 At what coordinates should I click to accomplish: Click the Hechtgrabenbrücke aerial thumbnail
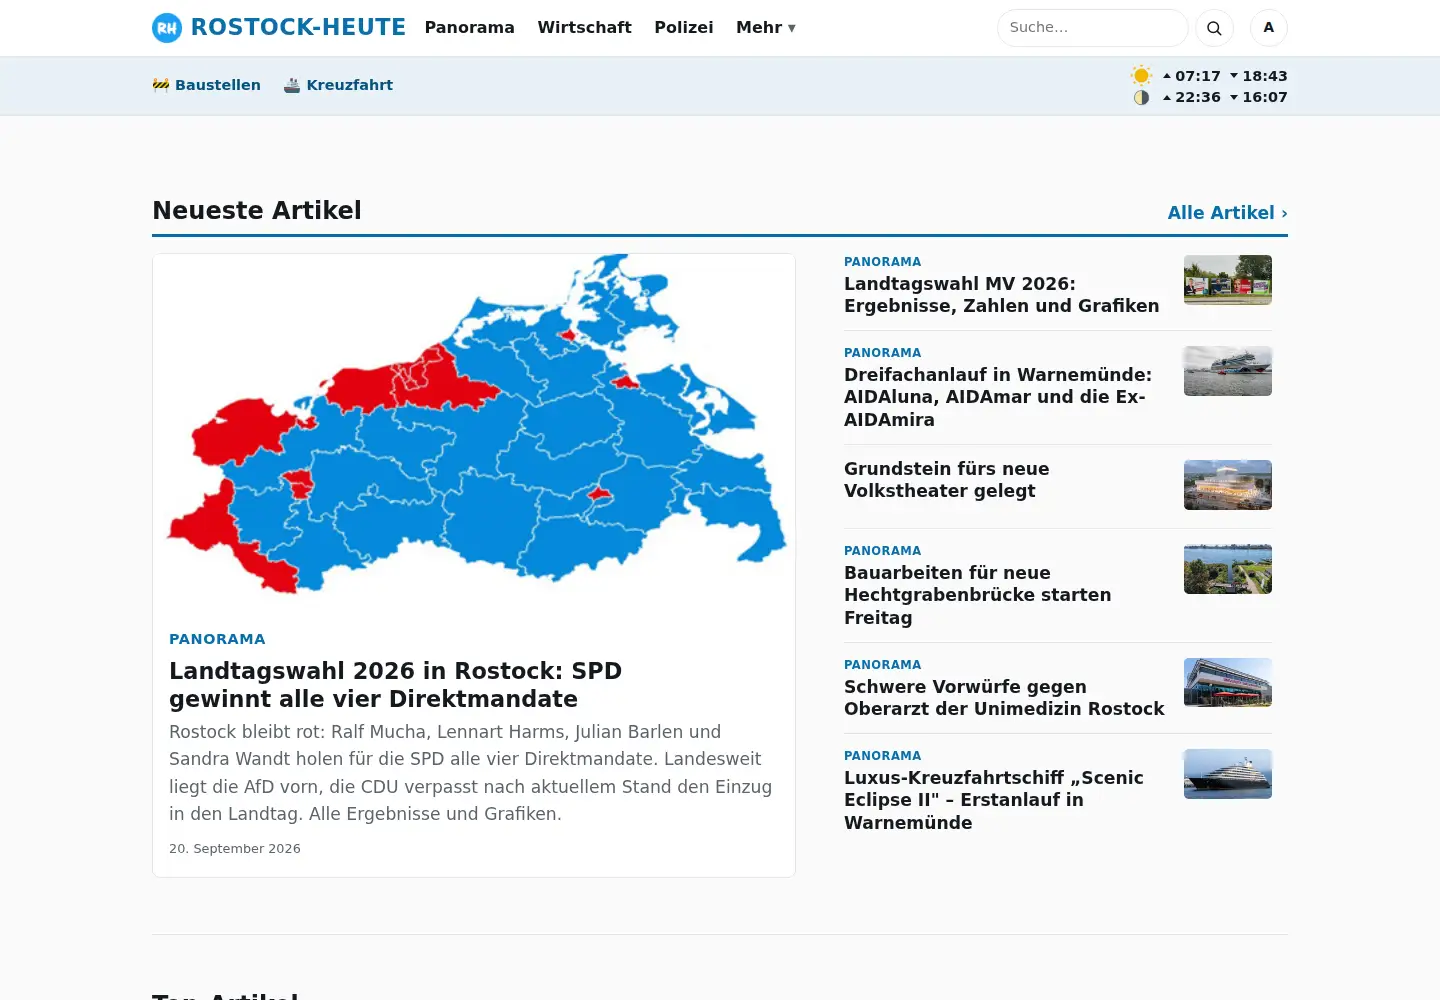pyautogui.click(x=1228, y=569)
